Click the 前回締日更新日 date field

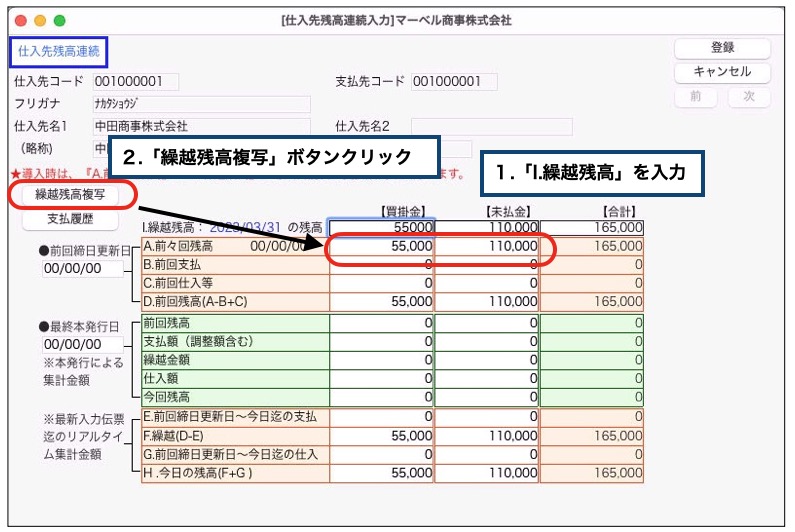pyautogui.click(x=83, y=268)
